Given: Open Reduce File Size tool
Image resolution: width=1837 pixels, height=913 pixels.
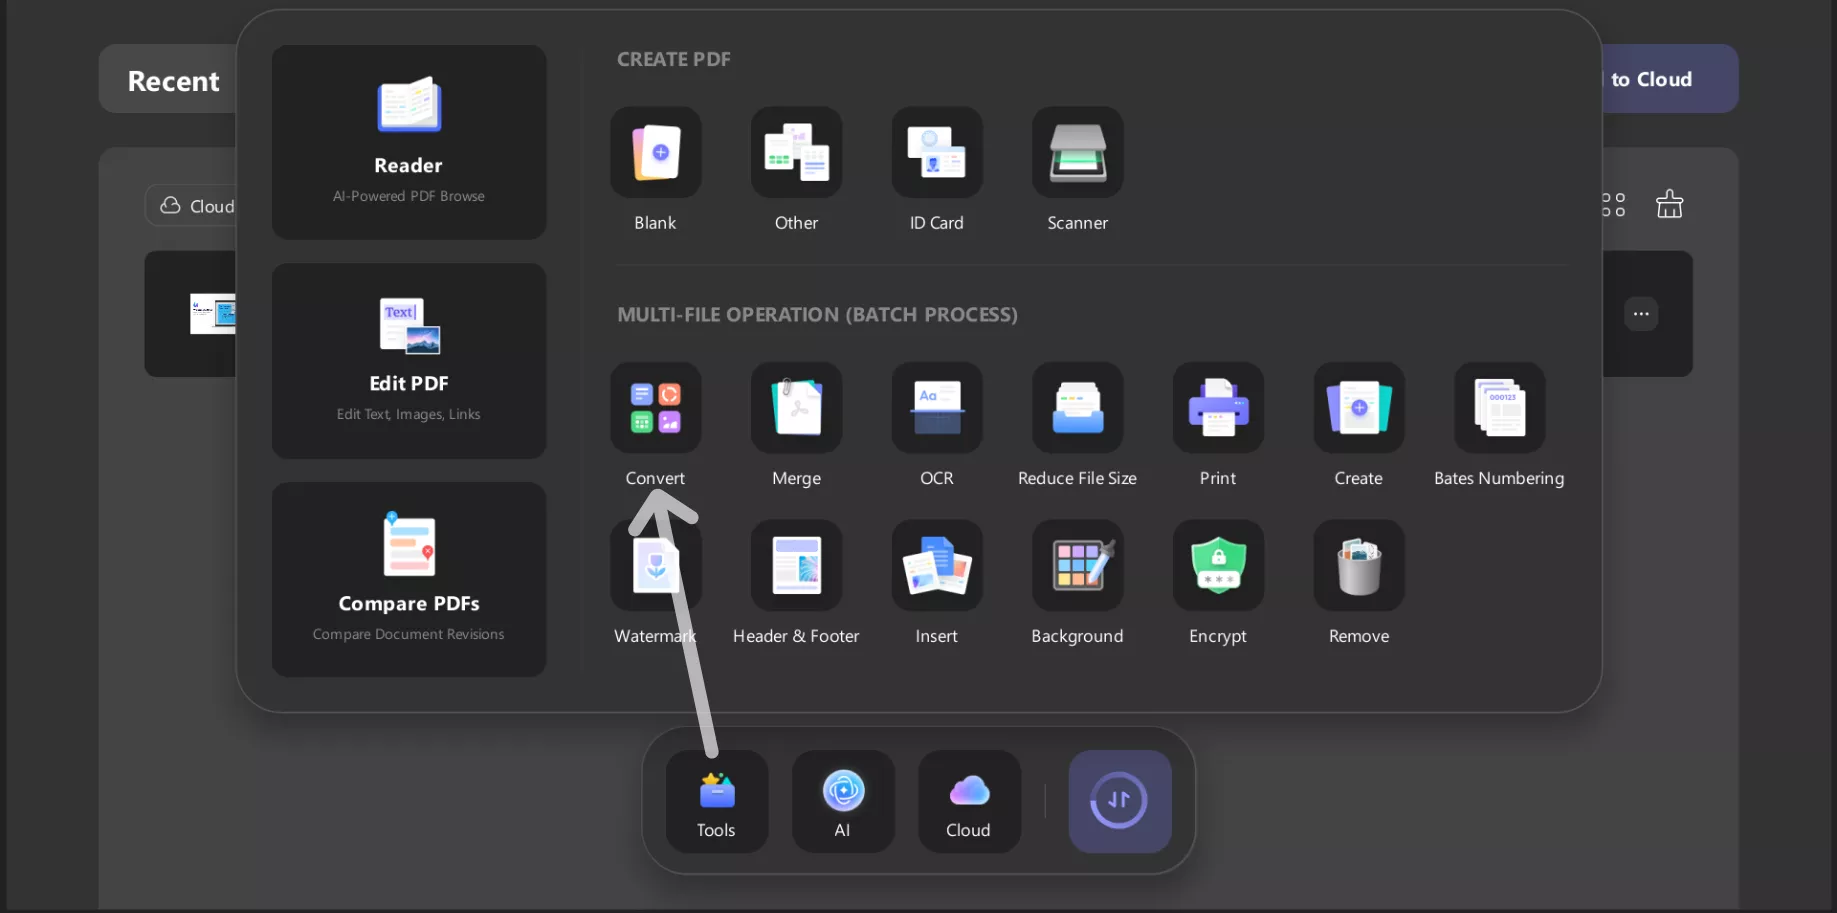Looking at the screenshot, I should click(1077, 408).
